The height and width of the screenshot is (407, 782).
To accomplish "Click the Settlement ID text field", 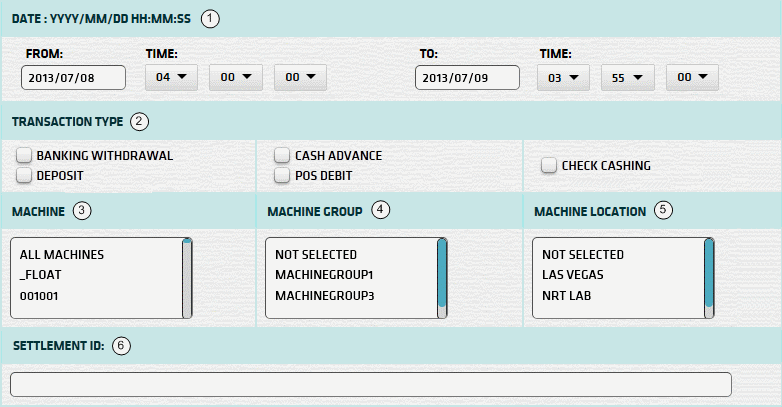I will (370, 385).
